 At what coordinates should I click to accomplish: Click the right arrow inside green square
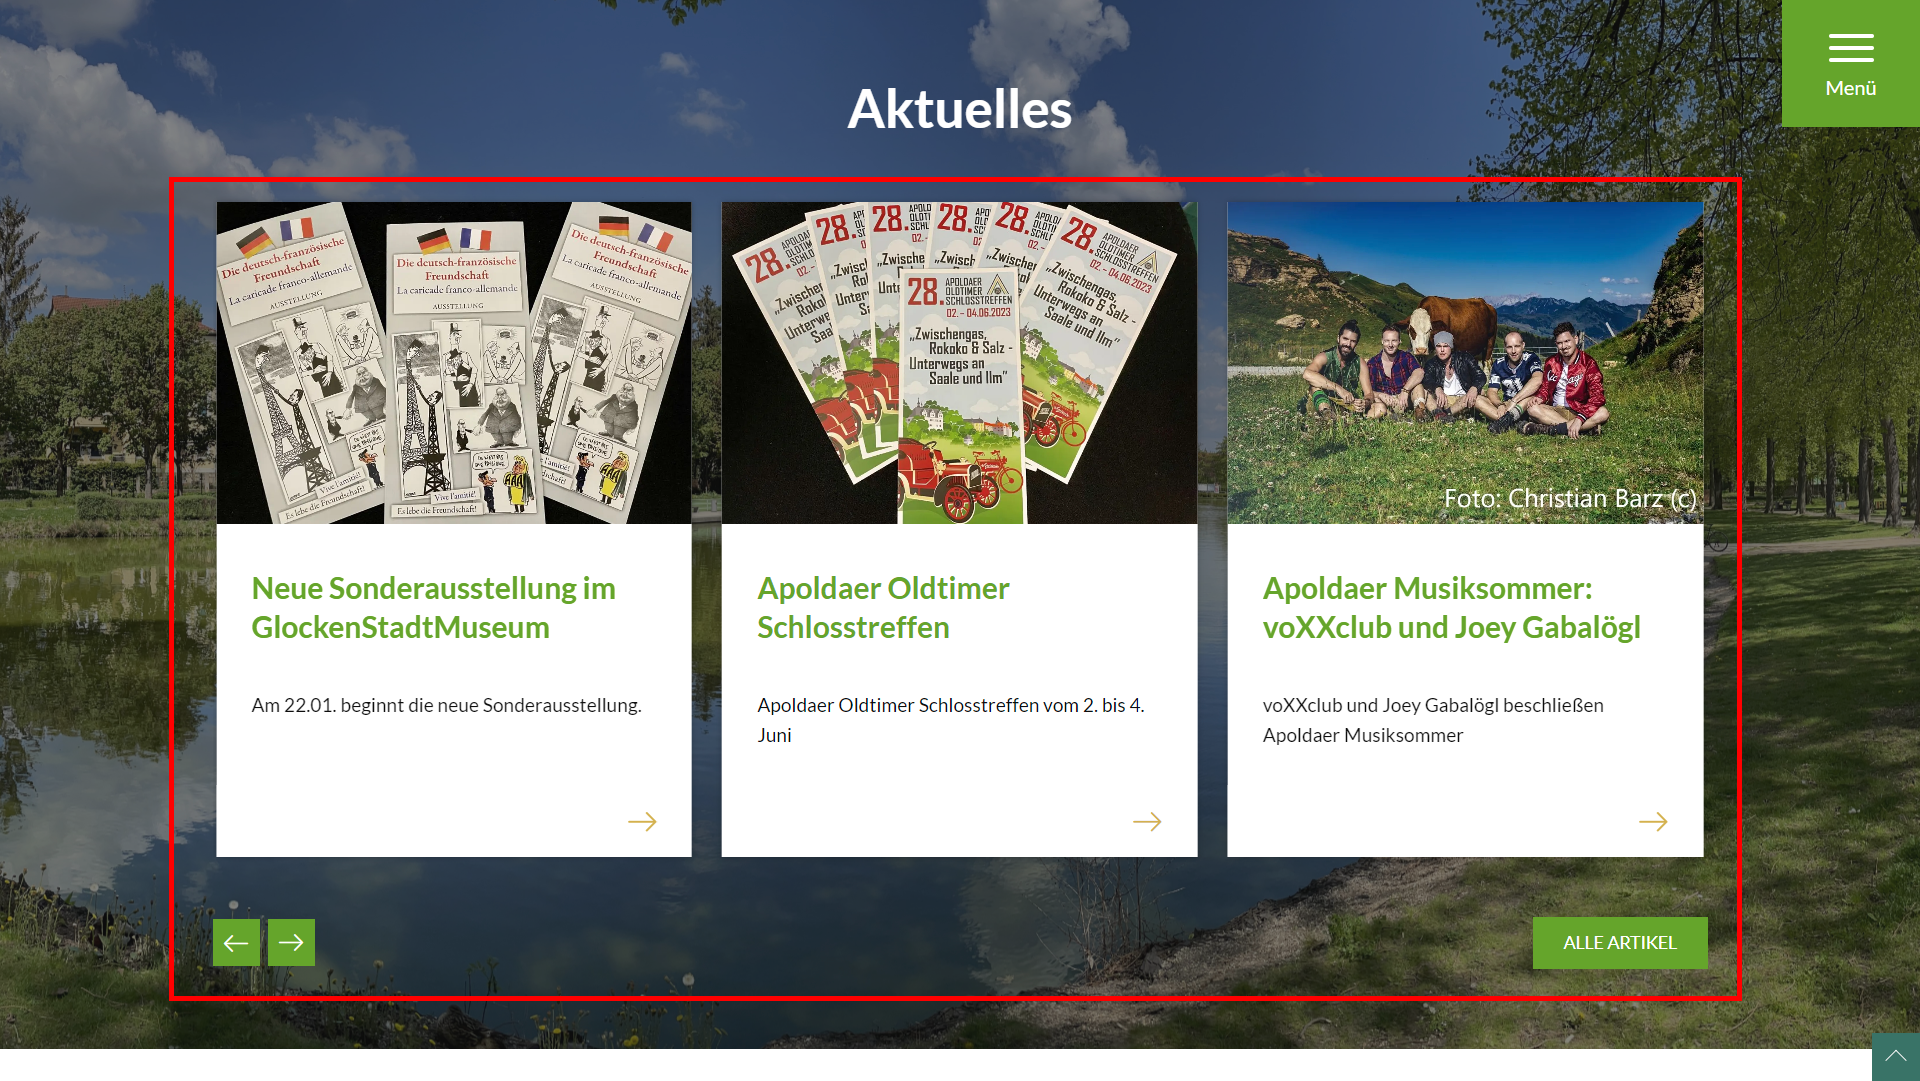[x=291, y=941]
